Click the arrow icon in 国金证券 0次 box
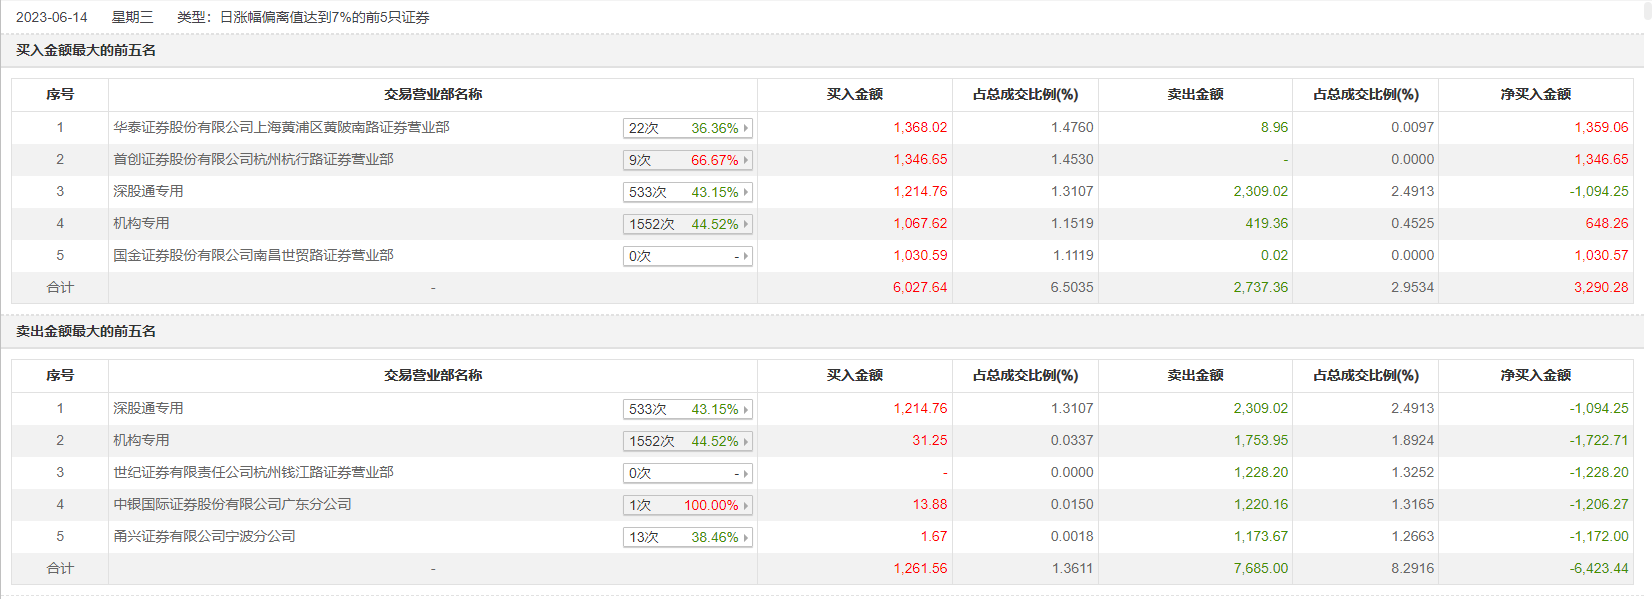Viewport: 1652px width, 599px height. (x=746, y=256)
